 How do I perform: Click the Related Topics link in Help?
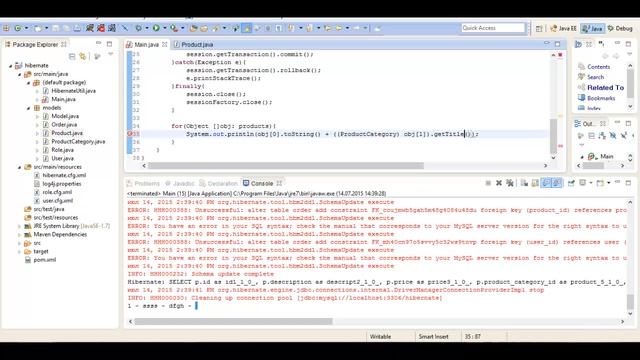point(606,87)
